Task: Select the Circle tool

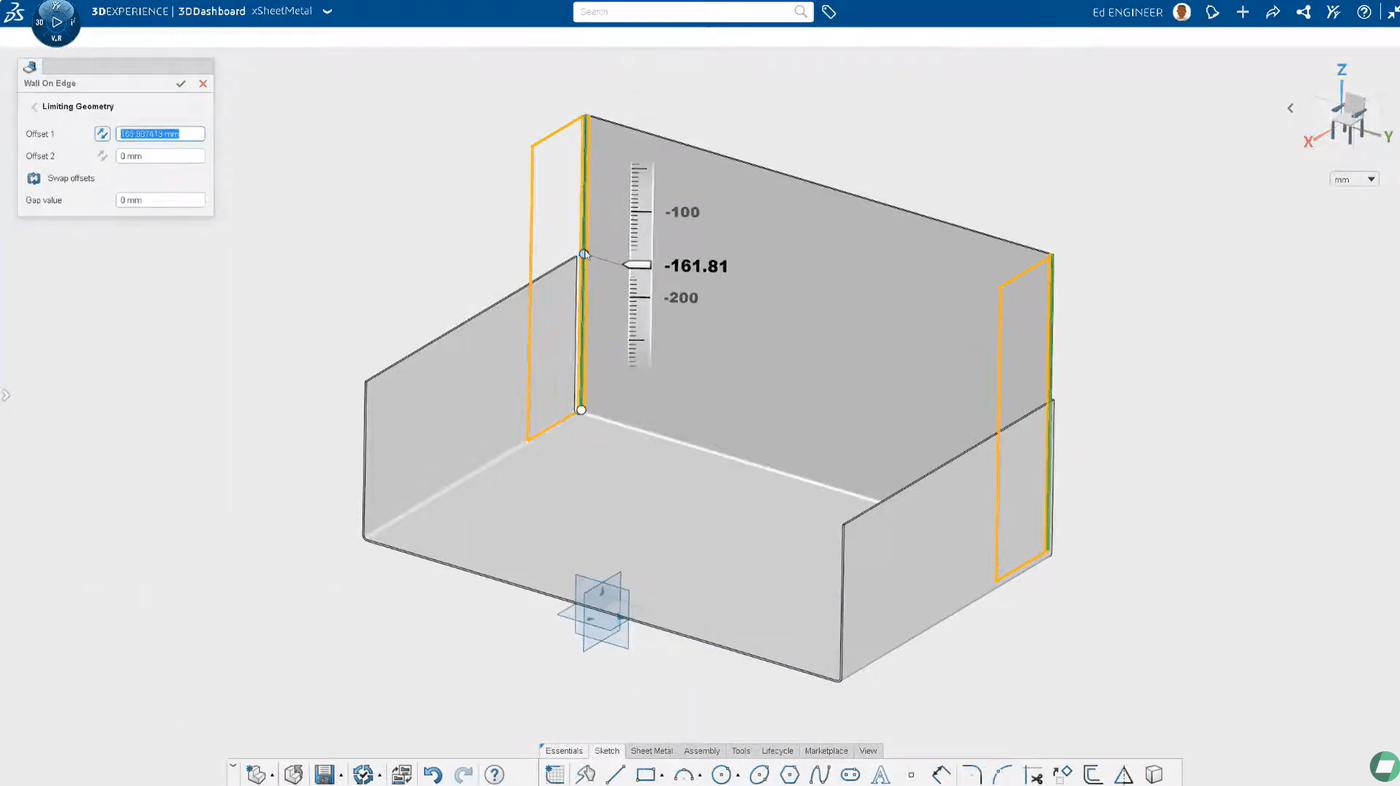Action: 720,774
